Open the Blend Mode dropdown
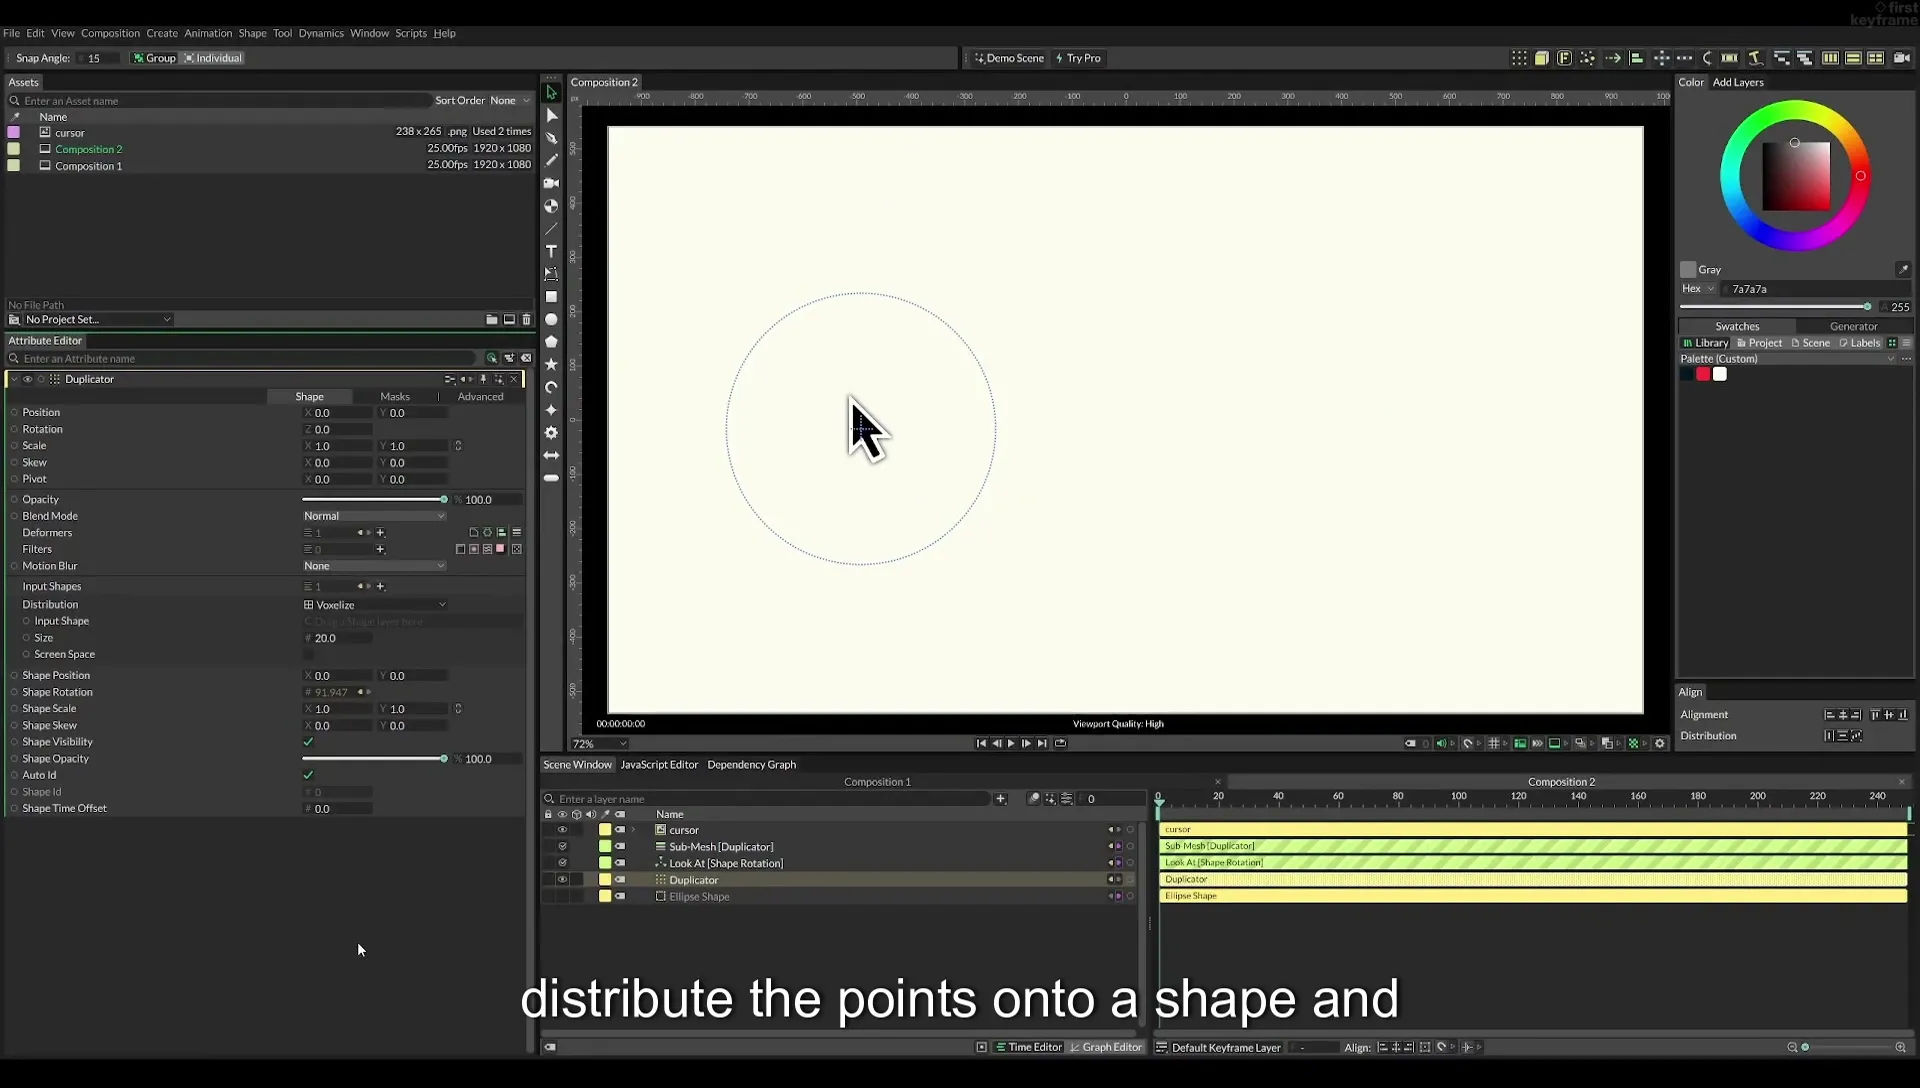1920x1088 pixels. point(374,516)
